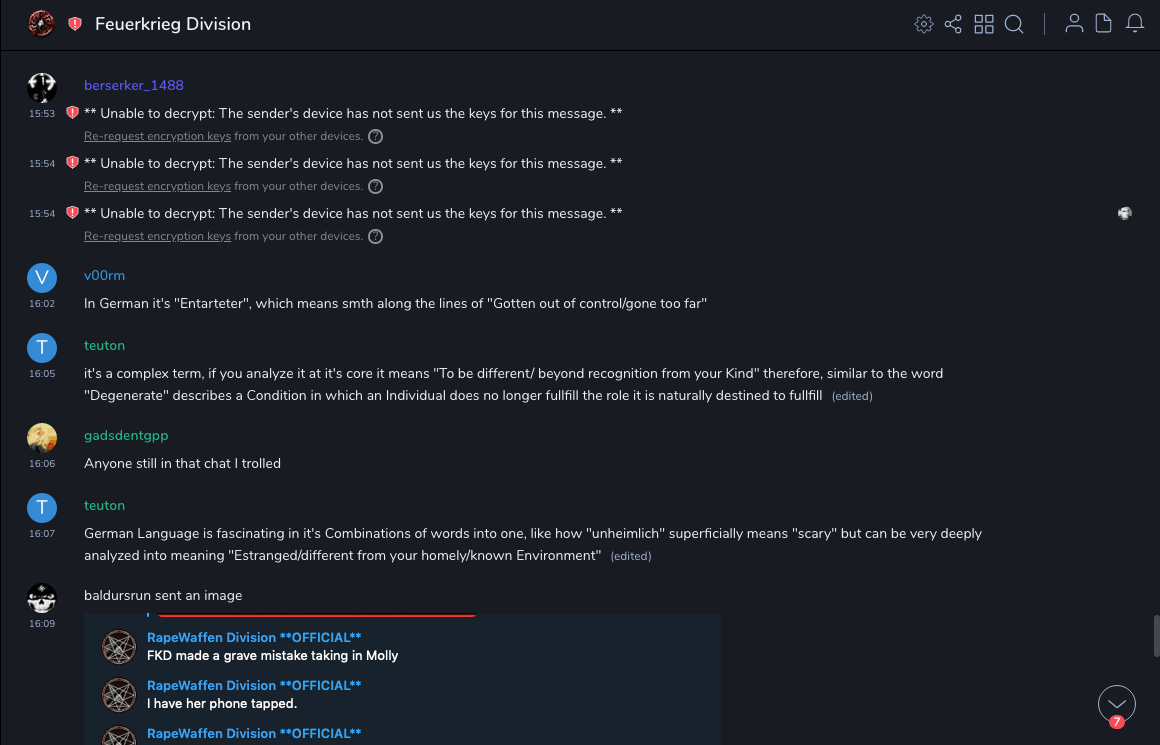1160x745 pixels.
Task: Re-request encryption keys for last undecryptable message
Action: pyautogui.click(x=157, y=236)
